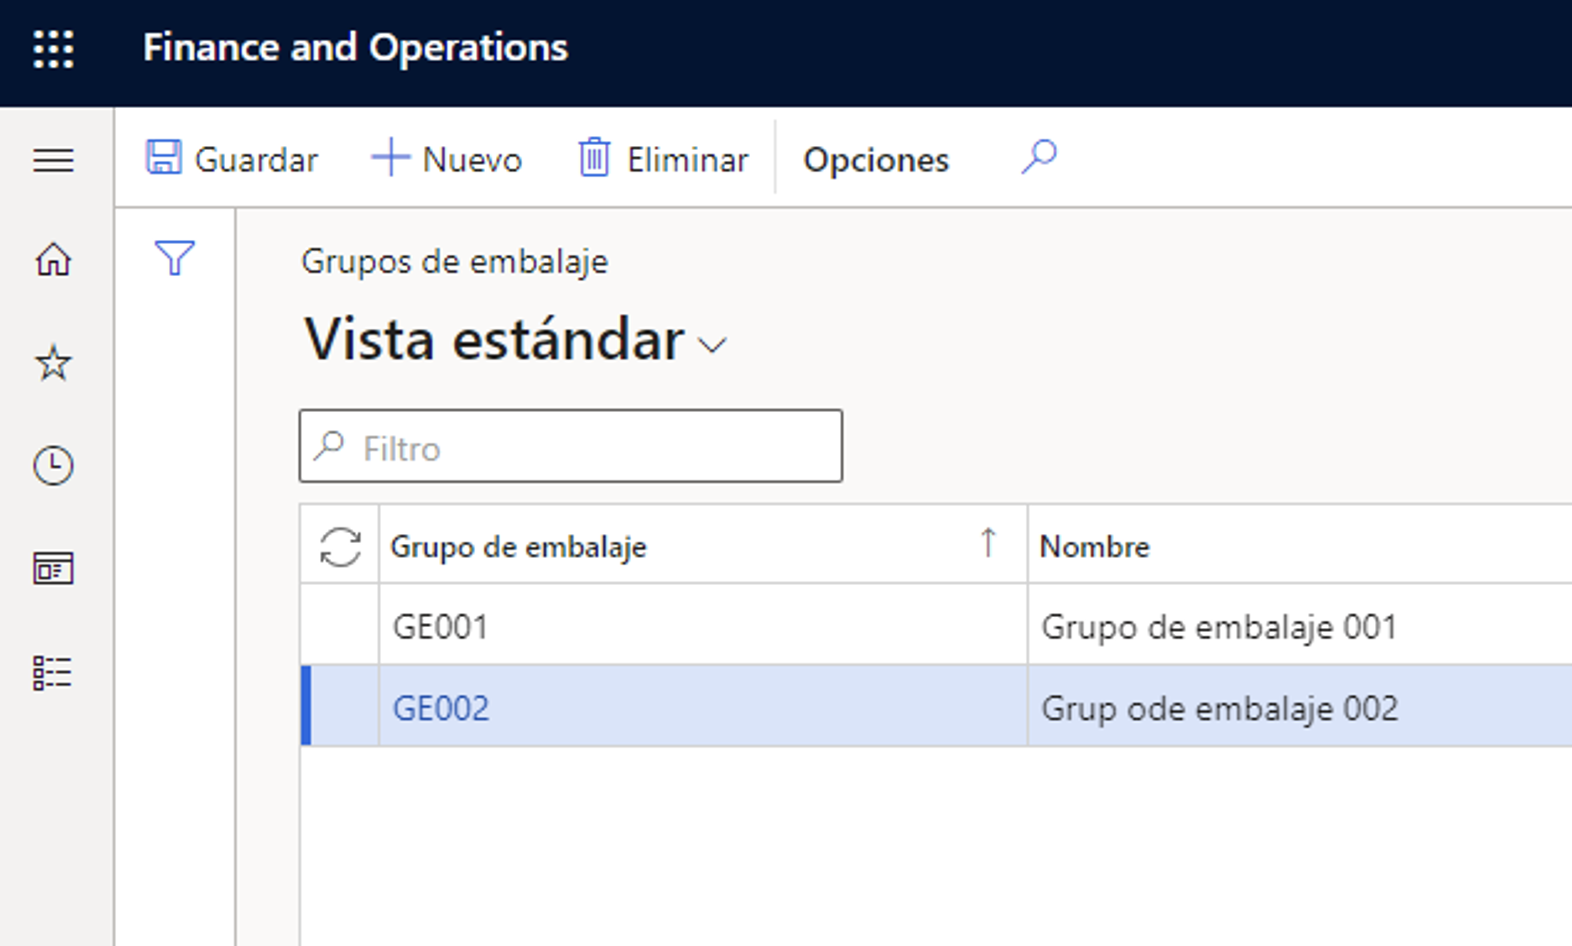Open Workspaces icon in the sidebar
1572x946 pixels.
click(53, 569)
